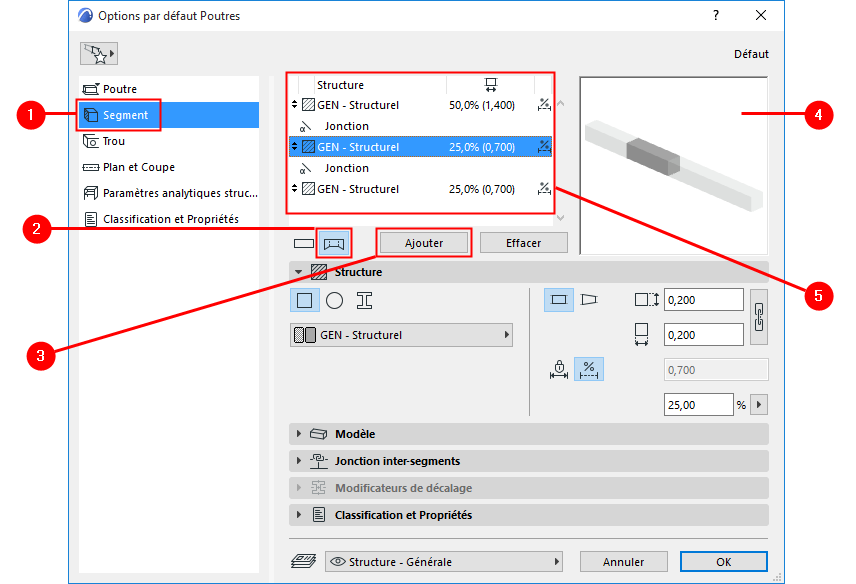
Task: Click segment length column header icon
Action: tap(490, 85)
